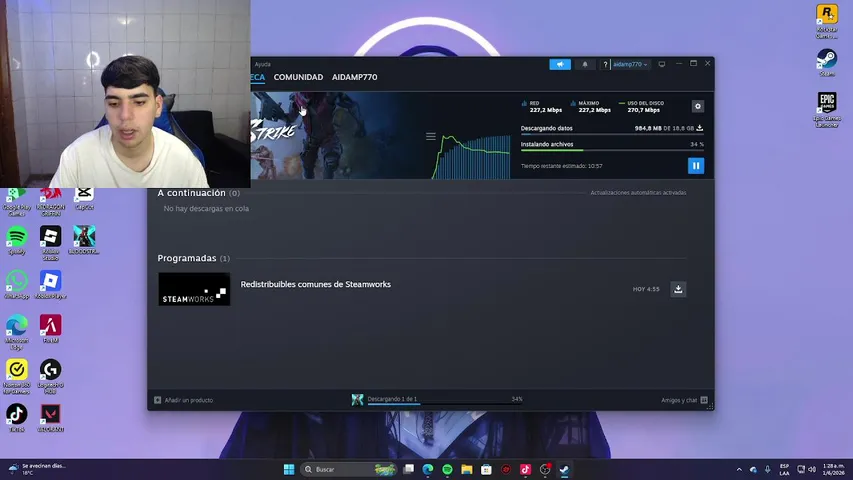This screenshot has width=853, height=480.
Task: Click the download icon next to 18,8 GB
Action: pos(700,128)
